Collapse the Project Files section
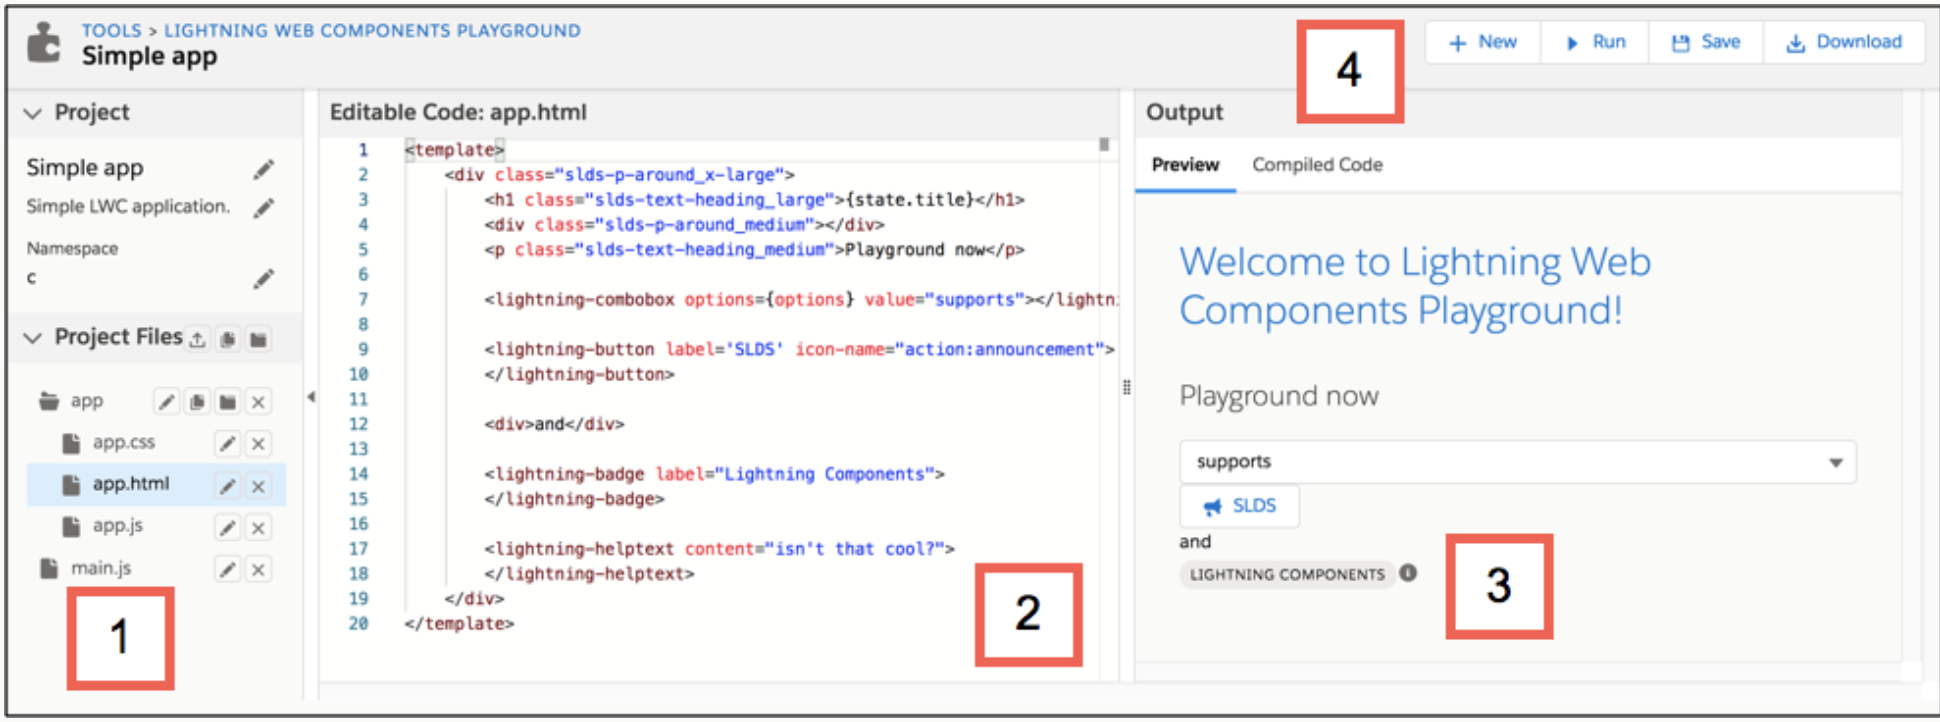 [x=33, y=338]
